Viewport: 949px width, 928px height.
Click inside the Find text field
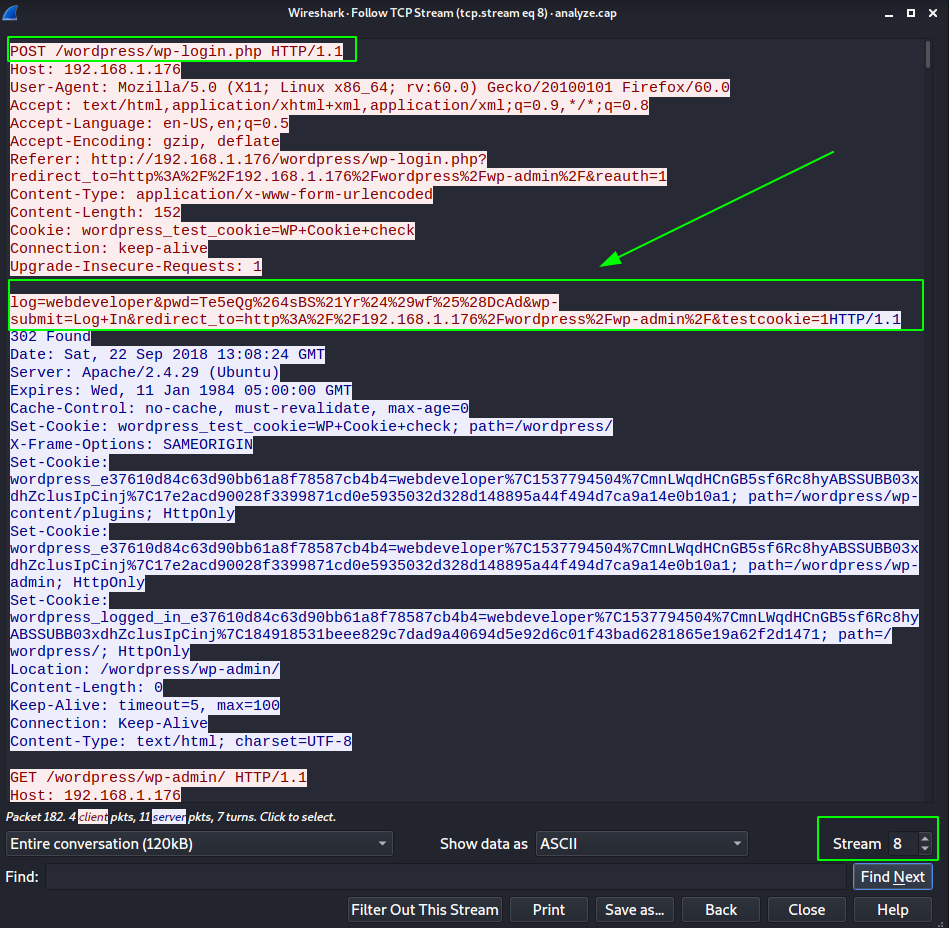pos(445,877)
